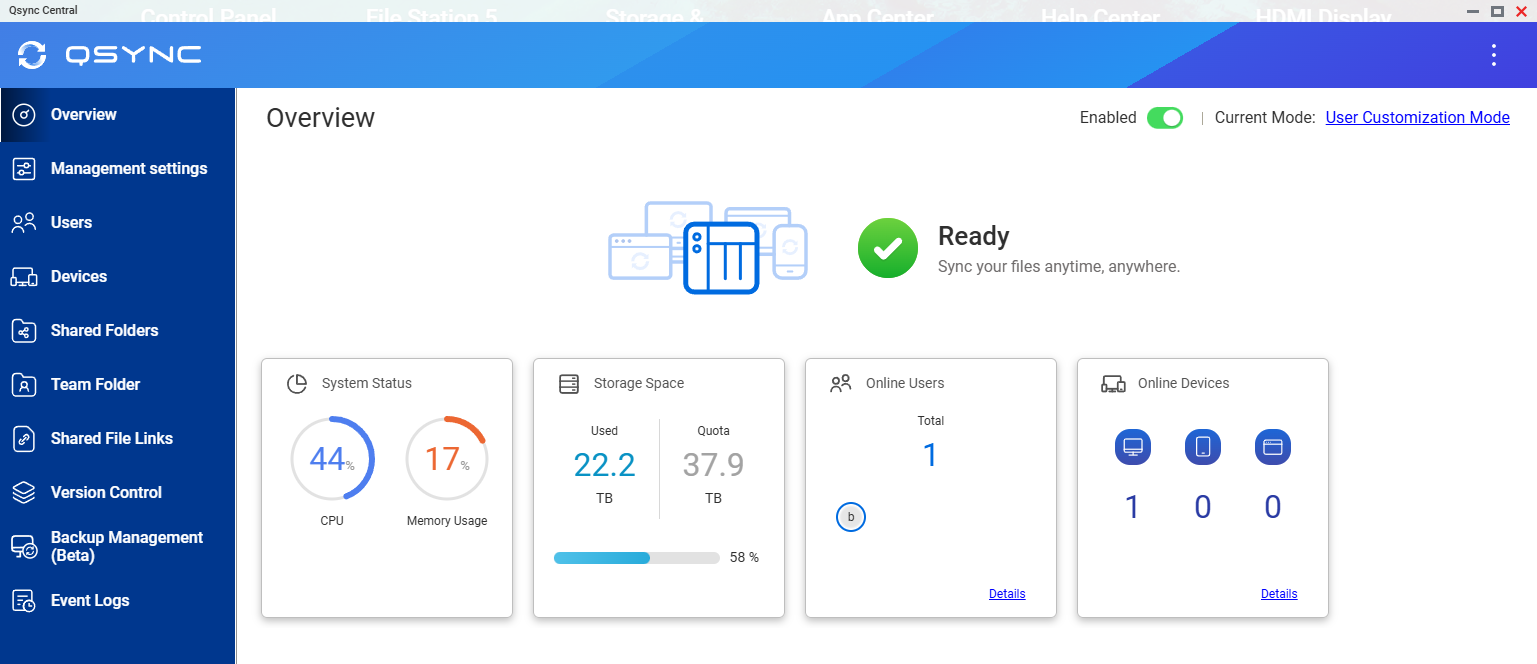Click the Overview sidebar icon

point(24,115)
